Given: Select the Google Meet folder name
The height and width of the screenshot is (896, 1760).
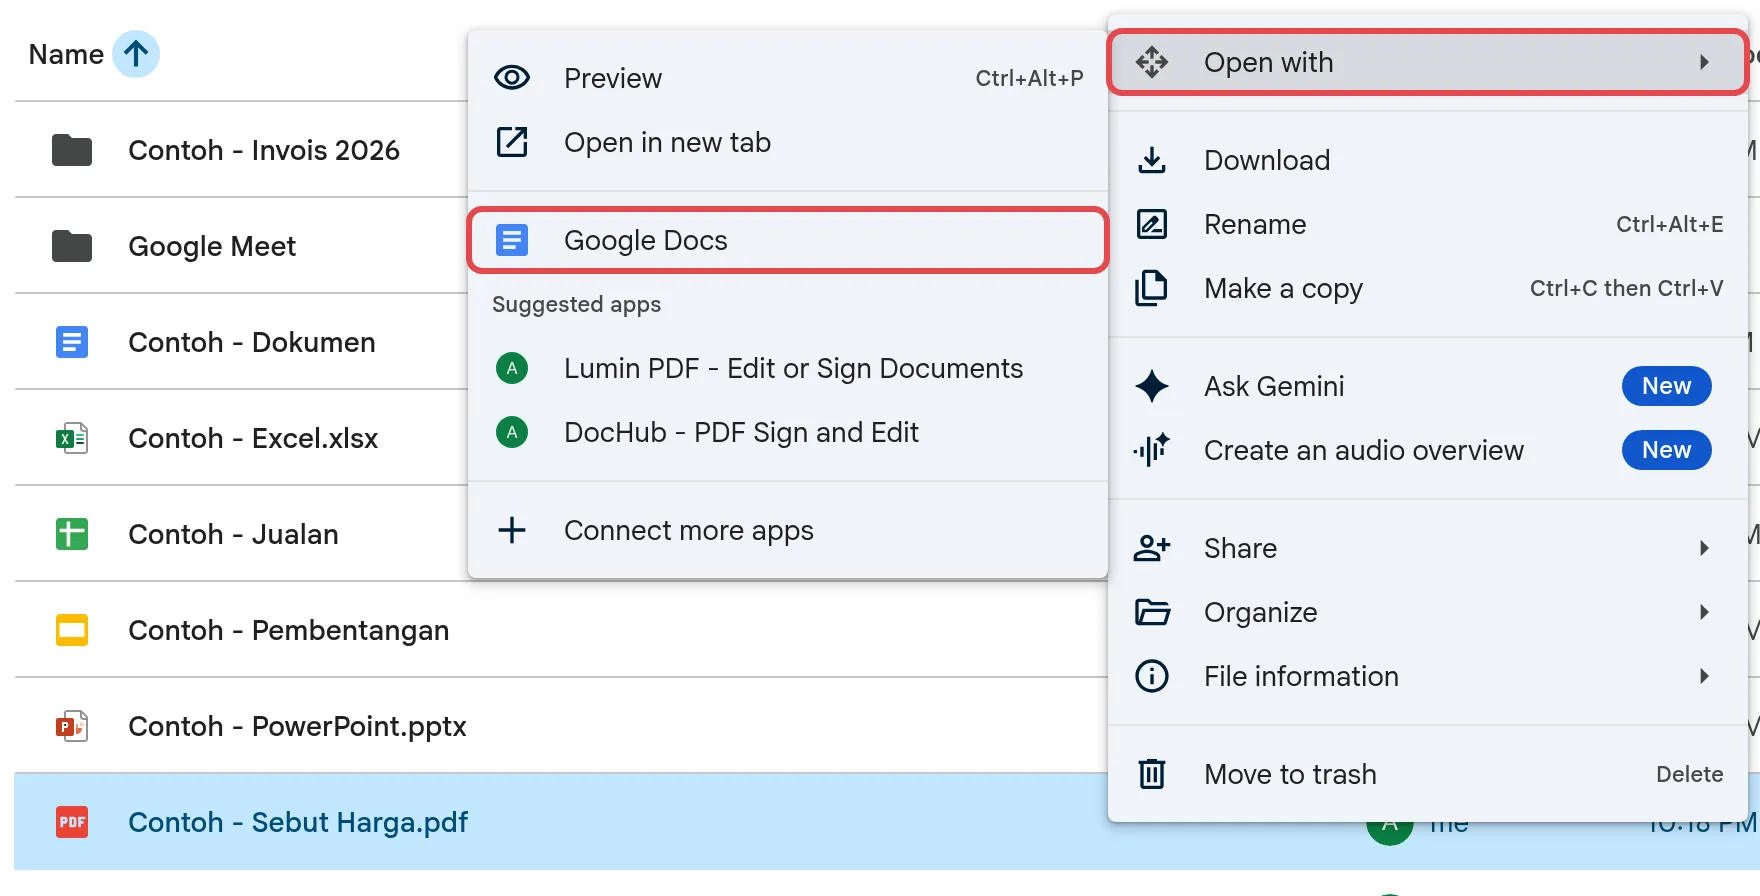Looking at the screenshot, I should coord(212,246).
